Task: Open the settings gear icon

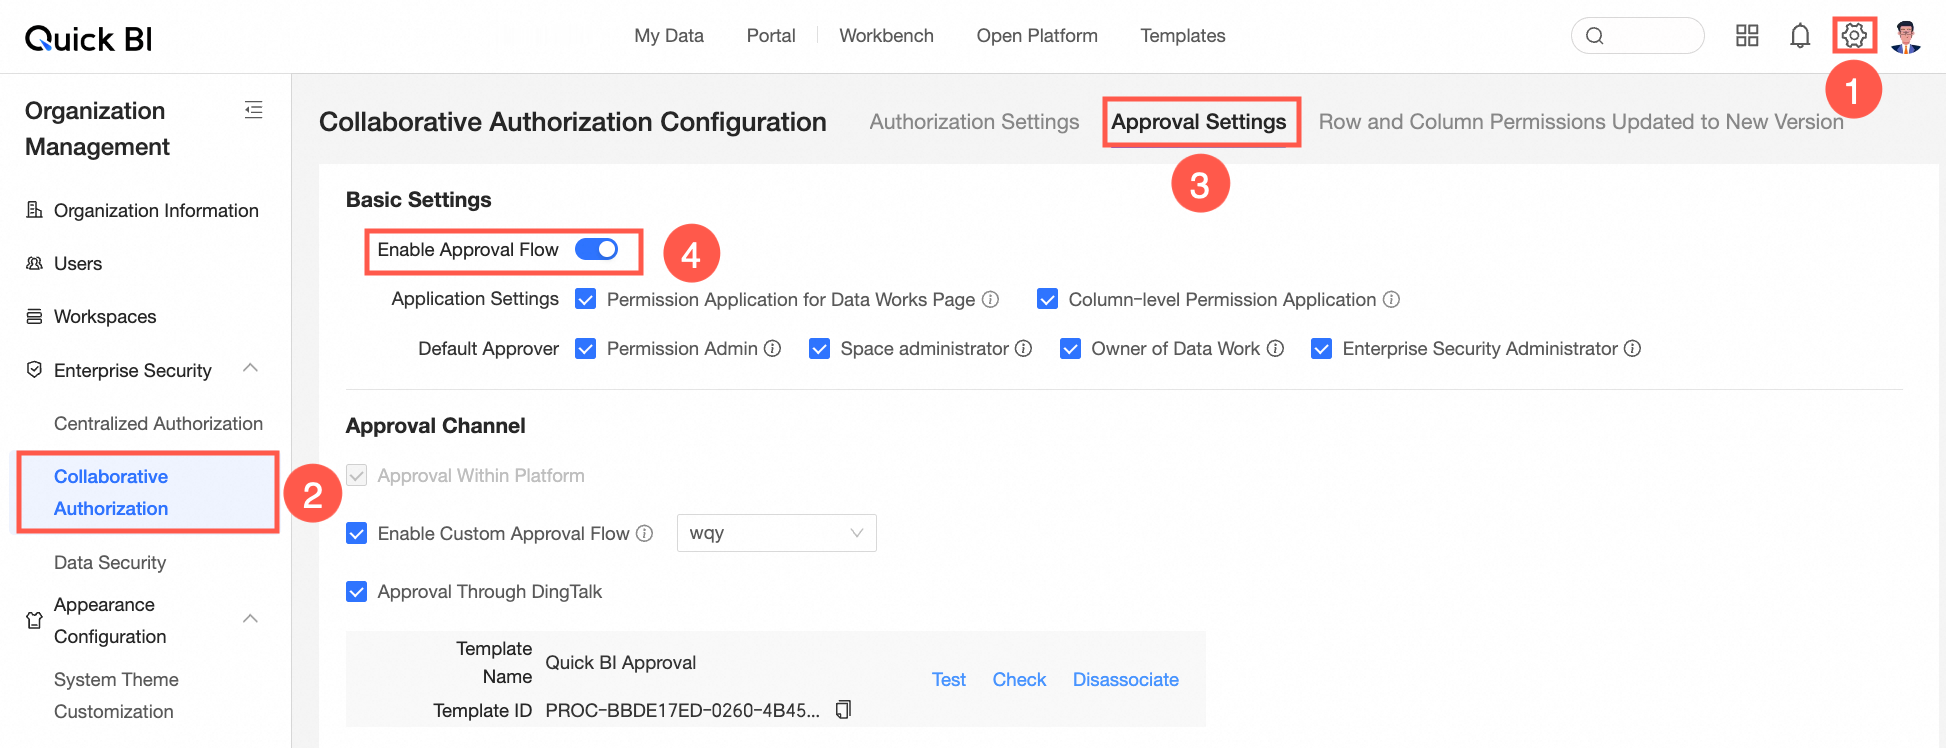Action: click(1853, 36)
